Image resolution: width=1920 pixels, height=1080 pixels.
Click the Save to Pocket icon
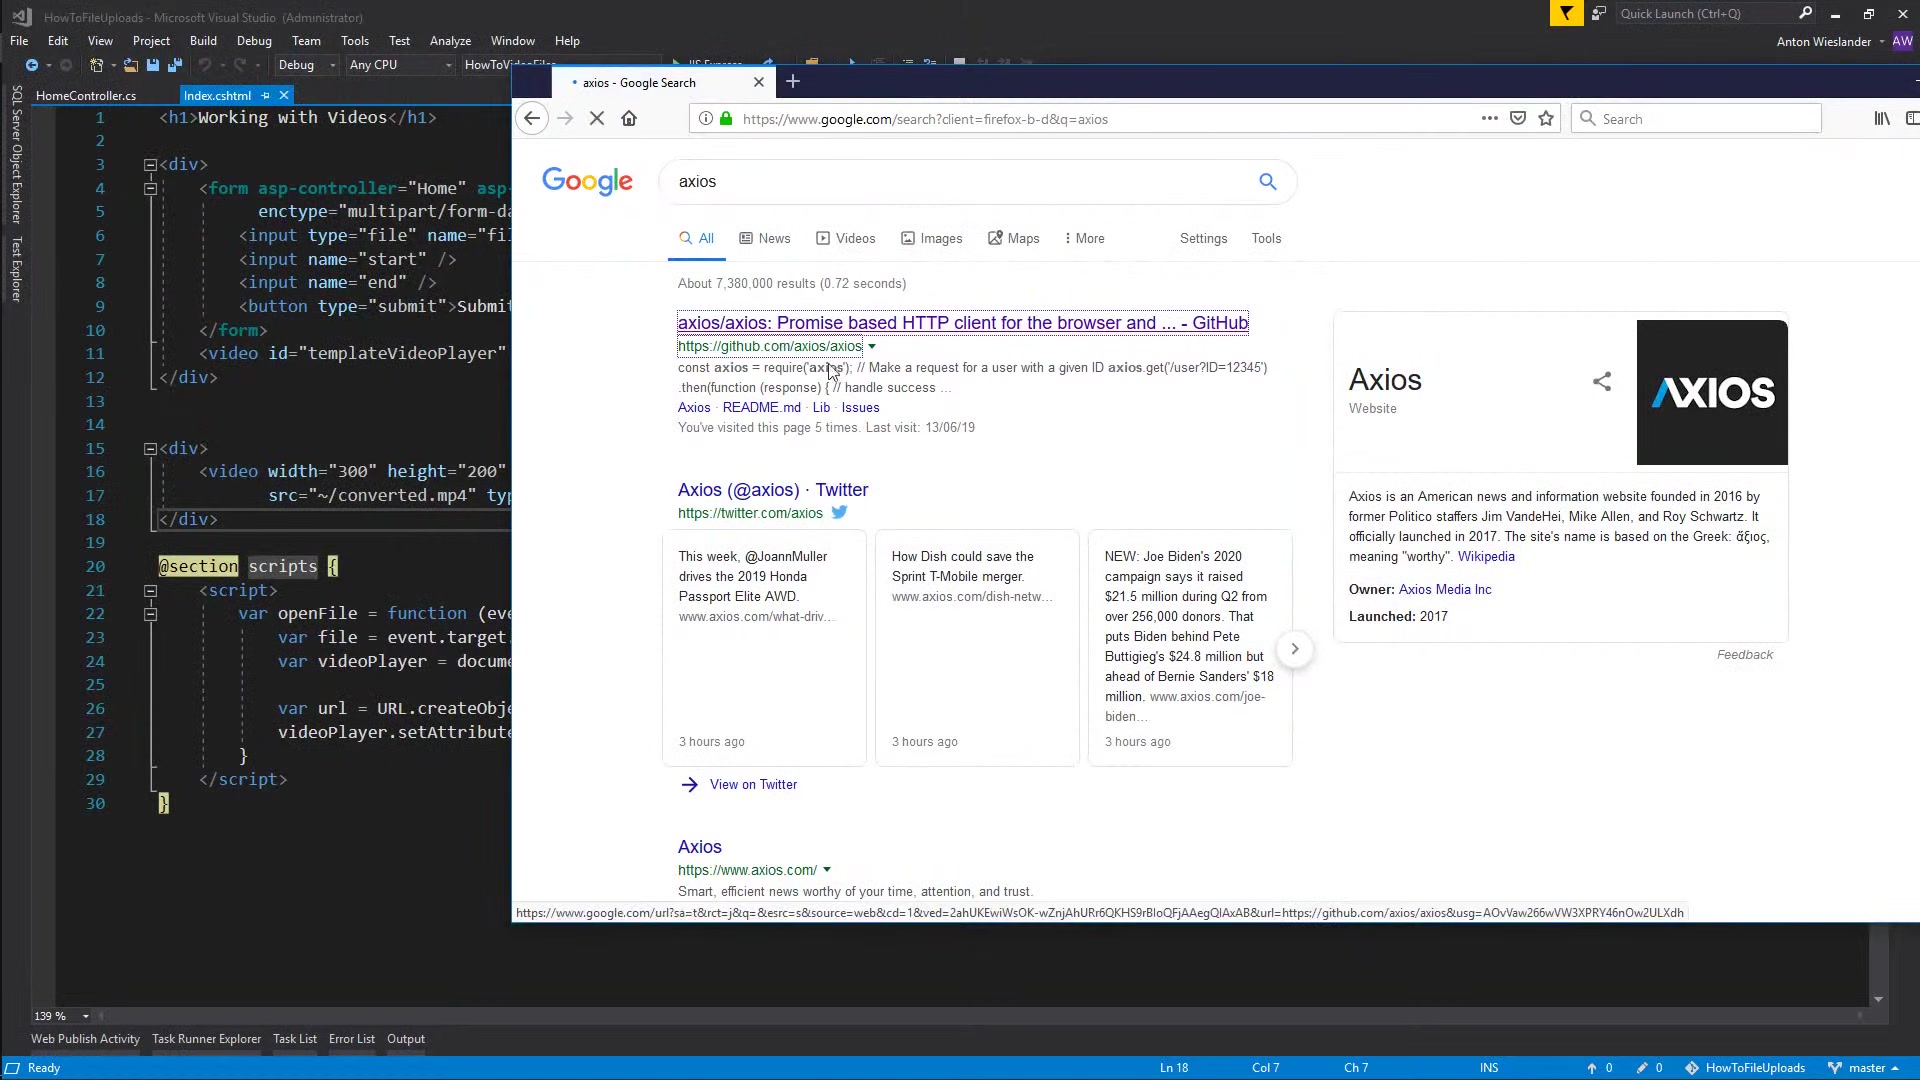click(x=1518, y=118)
